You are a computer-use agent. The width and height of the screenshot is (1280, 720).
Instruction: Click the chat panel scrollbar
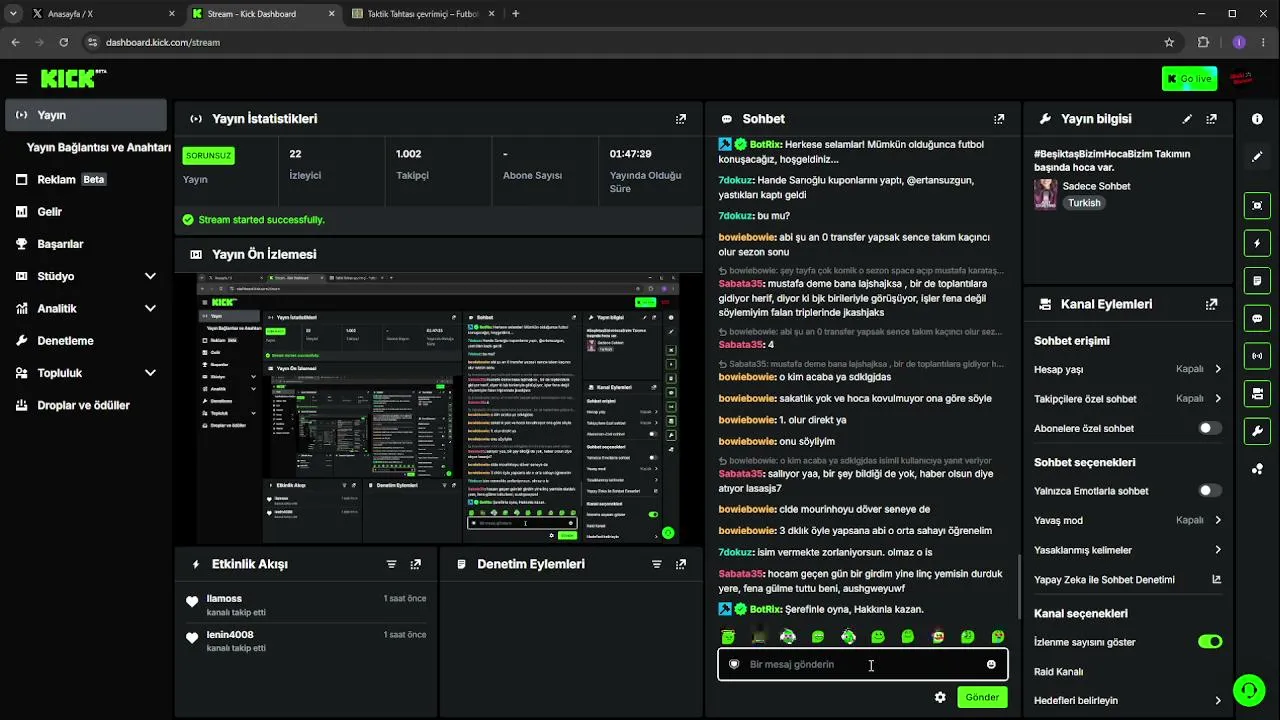[x=1018, y=586]
